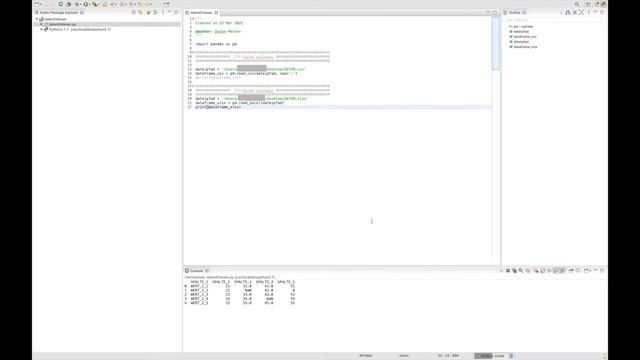
Task: Switch to PyDev perspective icon
Action: [x=603, y=4]
